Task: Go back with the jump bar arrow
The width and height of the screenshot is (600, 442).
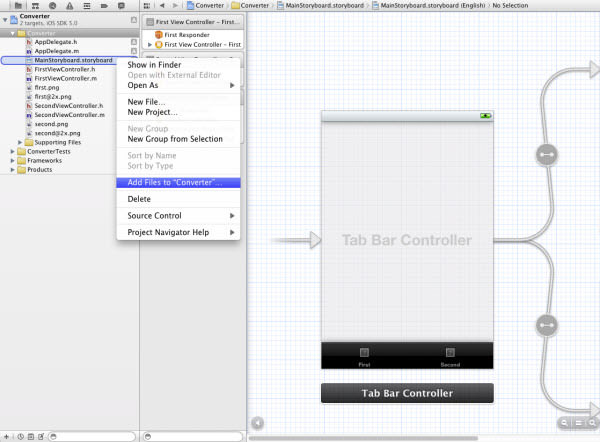Action: pyautogui.click(x=162, y=5)
